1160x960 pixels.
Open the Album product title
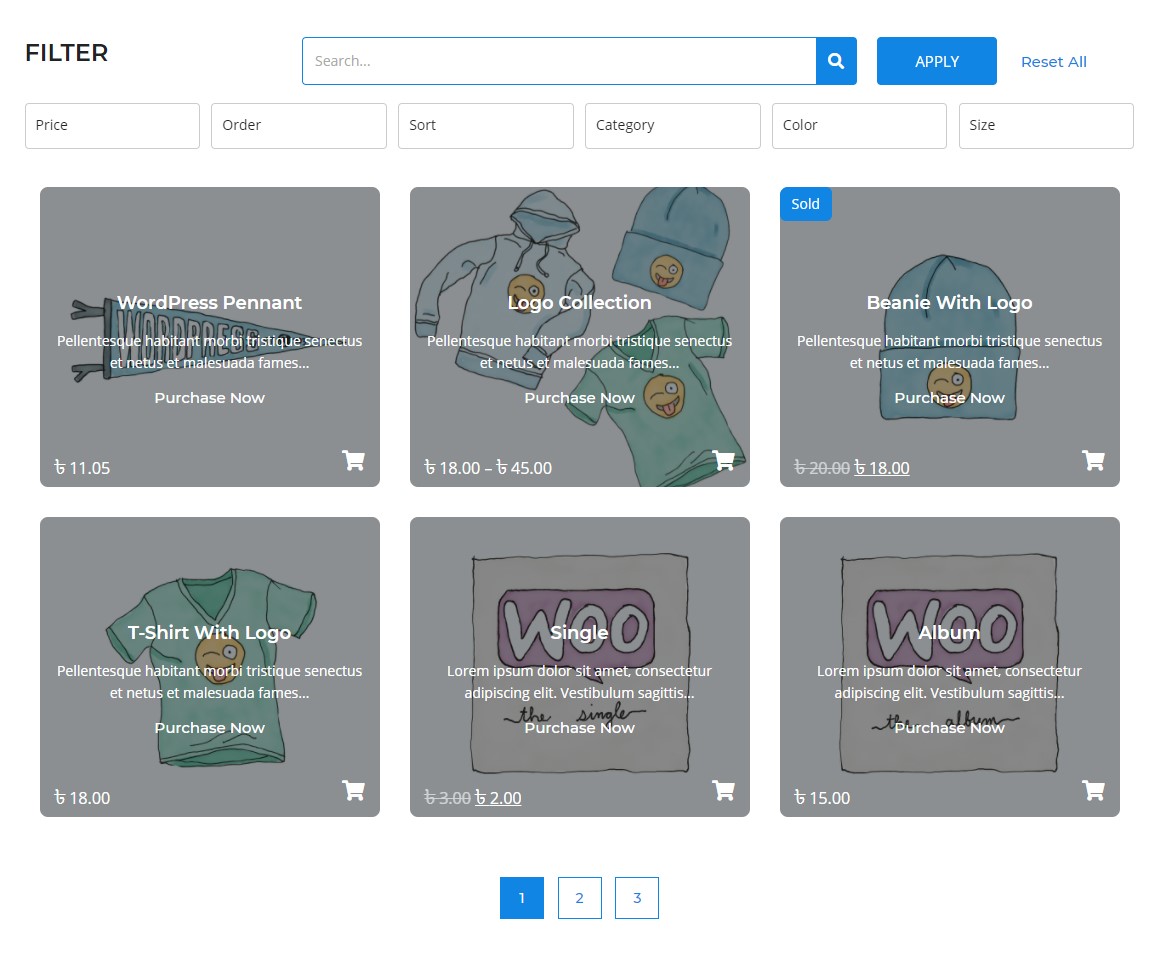[949, 632]
